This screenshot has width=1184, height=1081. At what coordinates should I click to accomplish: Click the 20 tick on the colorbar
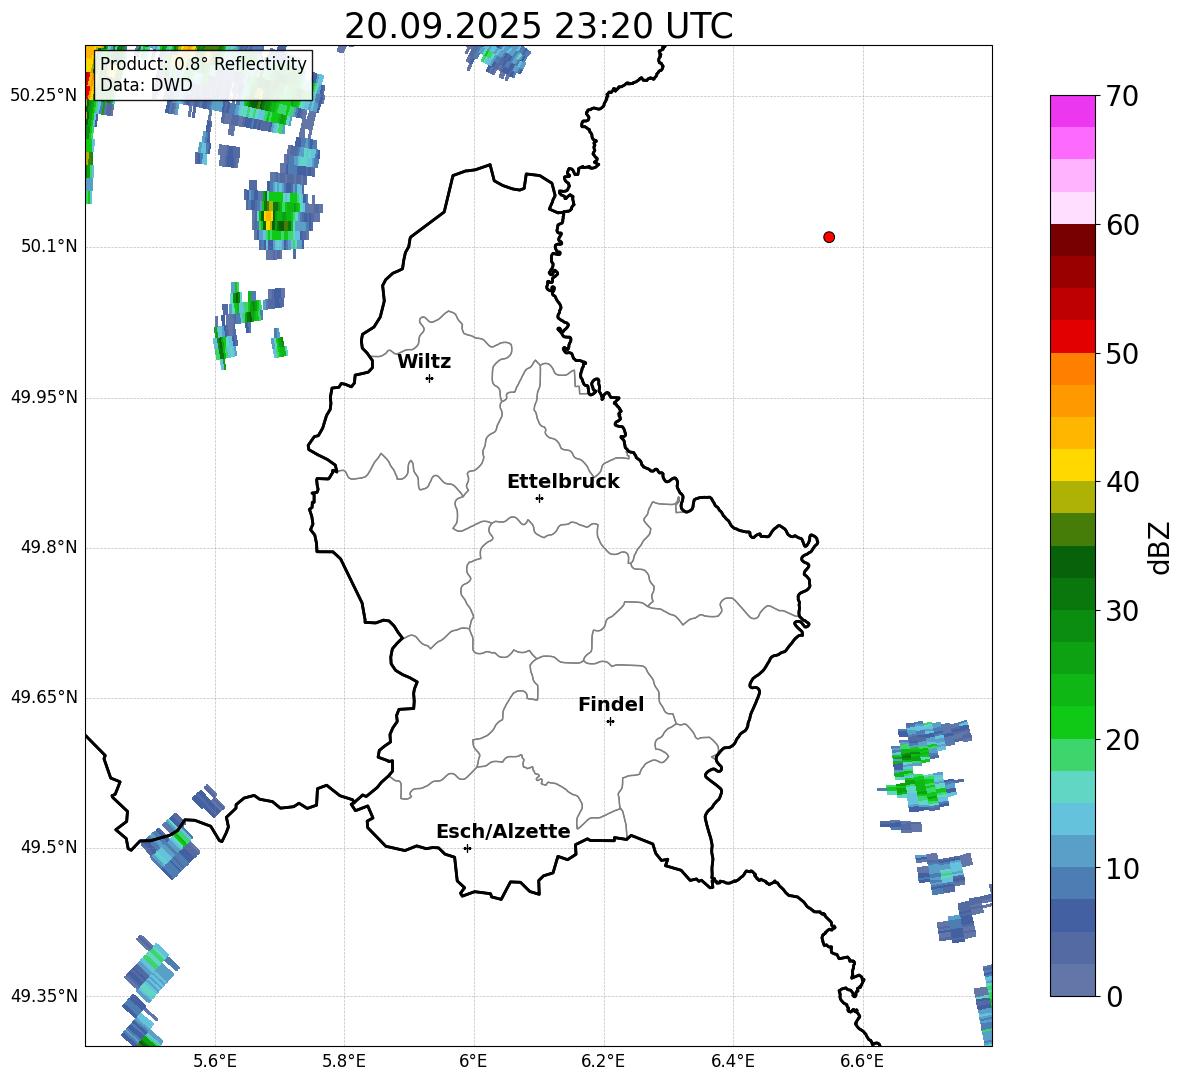(x=1121, y=740)
